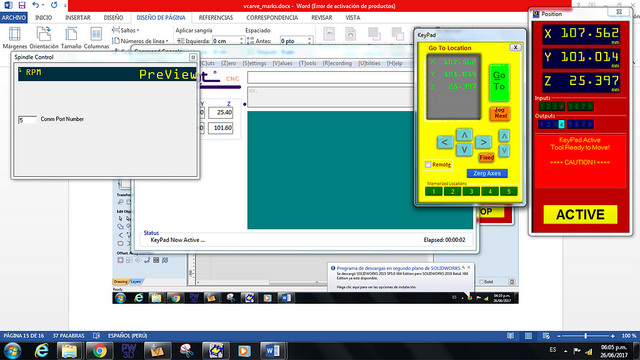Adjust the Word zoom slider handle
640x360 pixels.
pos(586,336)
